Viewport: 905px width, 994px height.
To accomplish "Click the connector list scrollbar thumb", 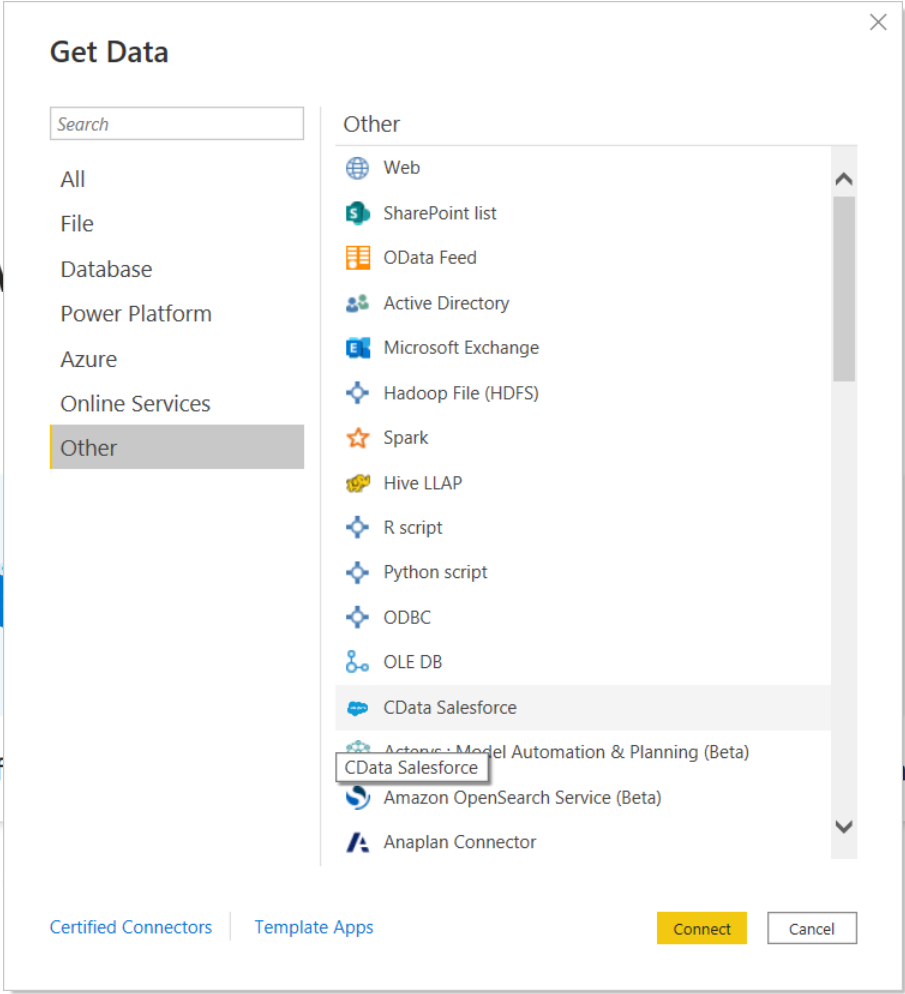I will click(x=843, y=288).
